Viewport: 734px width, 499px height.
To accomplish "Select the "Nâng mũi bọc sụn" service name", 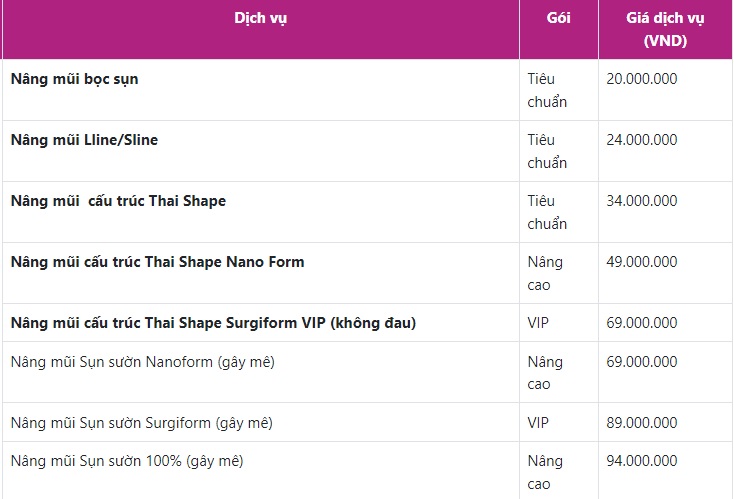I will (75, 79).
